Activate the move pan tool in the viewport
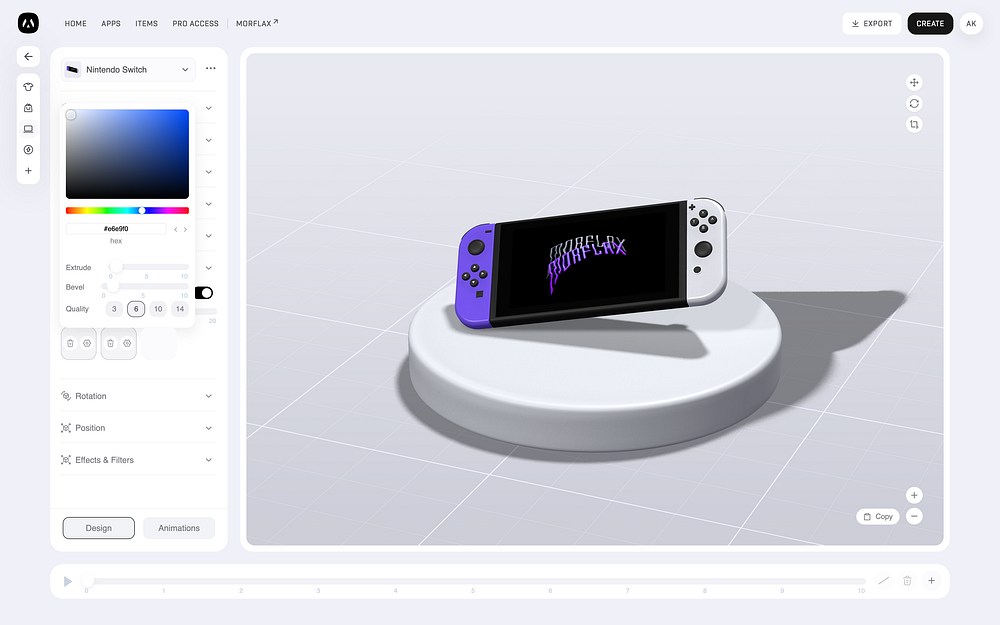1000x625 pixels. pos(914,82)
